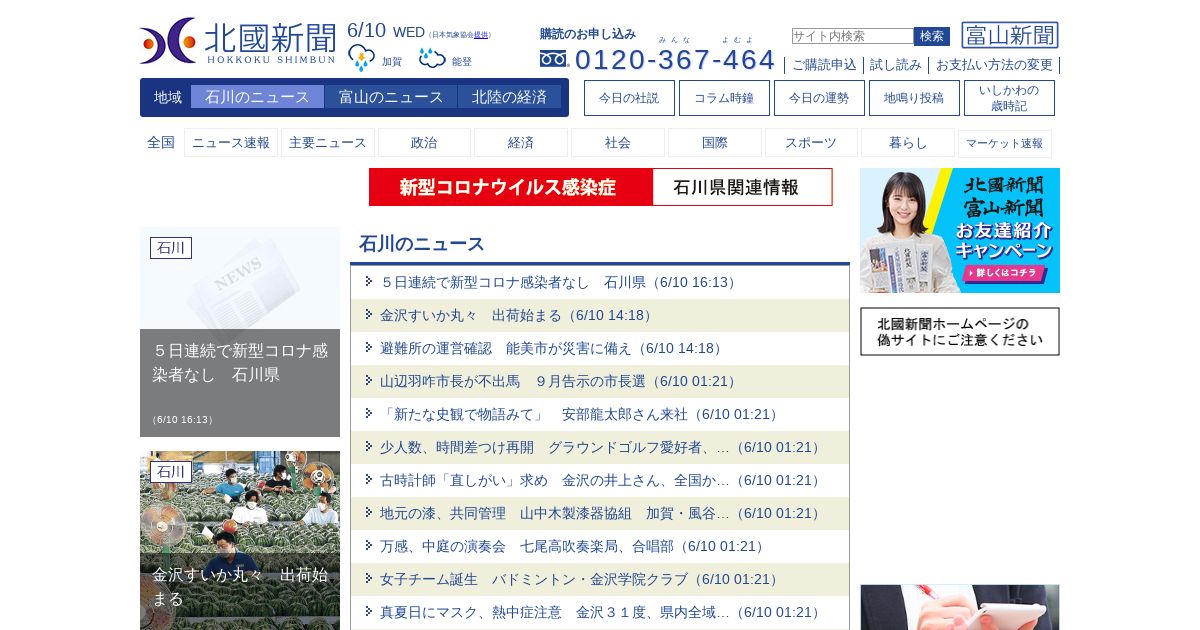View the 能登 weather icon
The image size is (1200, 630).
(432, 58)
